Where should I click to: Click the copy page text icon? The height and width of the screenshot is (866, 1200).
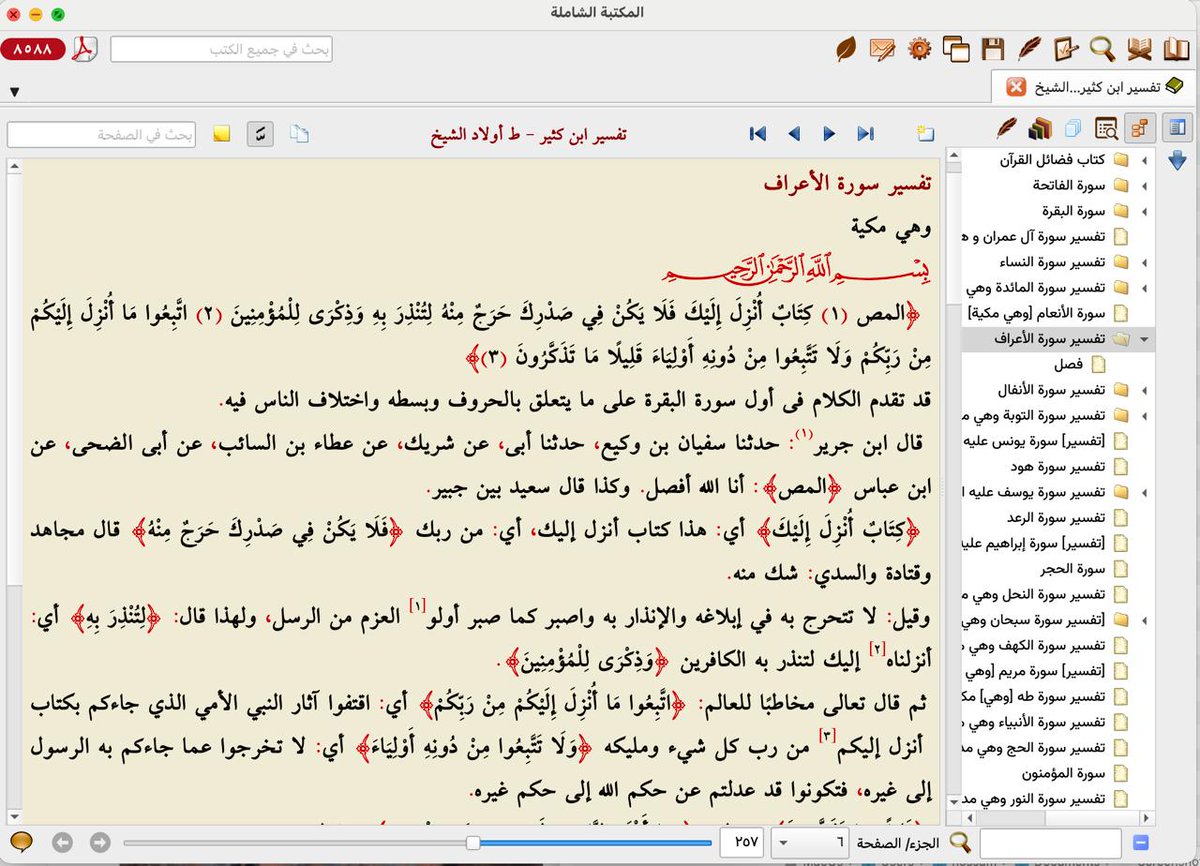pos(299,133)
